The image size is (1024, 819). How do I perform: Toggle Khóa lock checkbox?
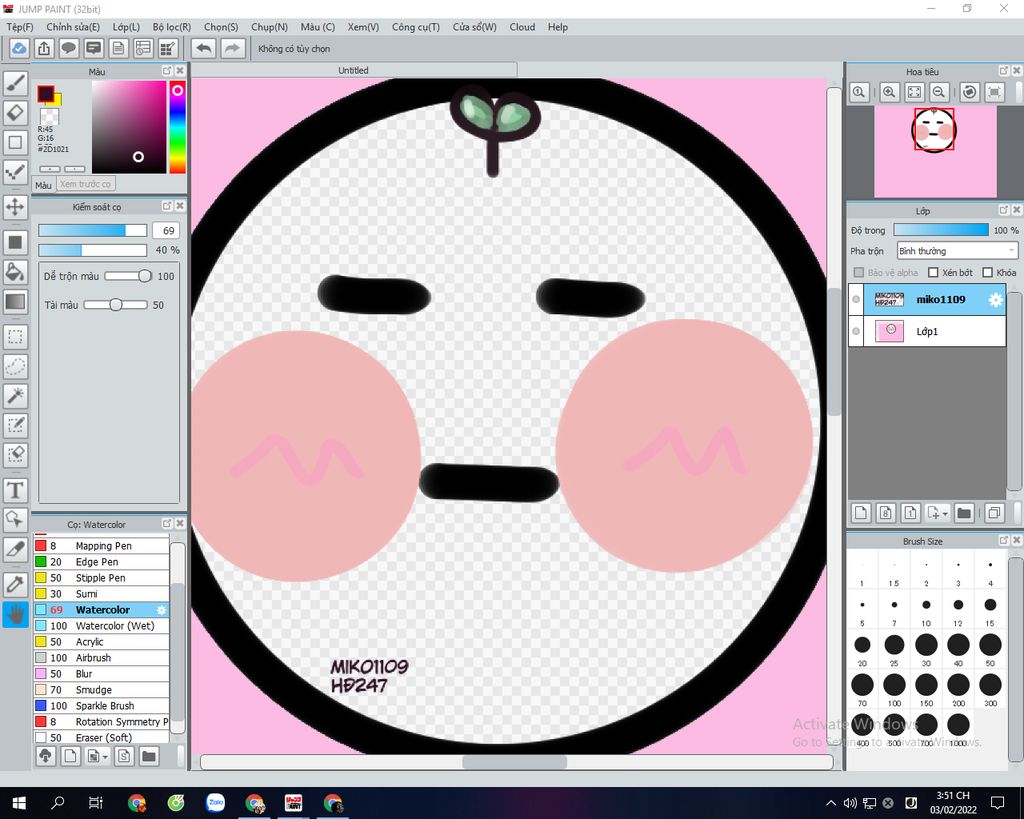point(987,272)
